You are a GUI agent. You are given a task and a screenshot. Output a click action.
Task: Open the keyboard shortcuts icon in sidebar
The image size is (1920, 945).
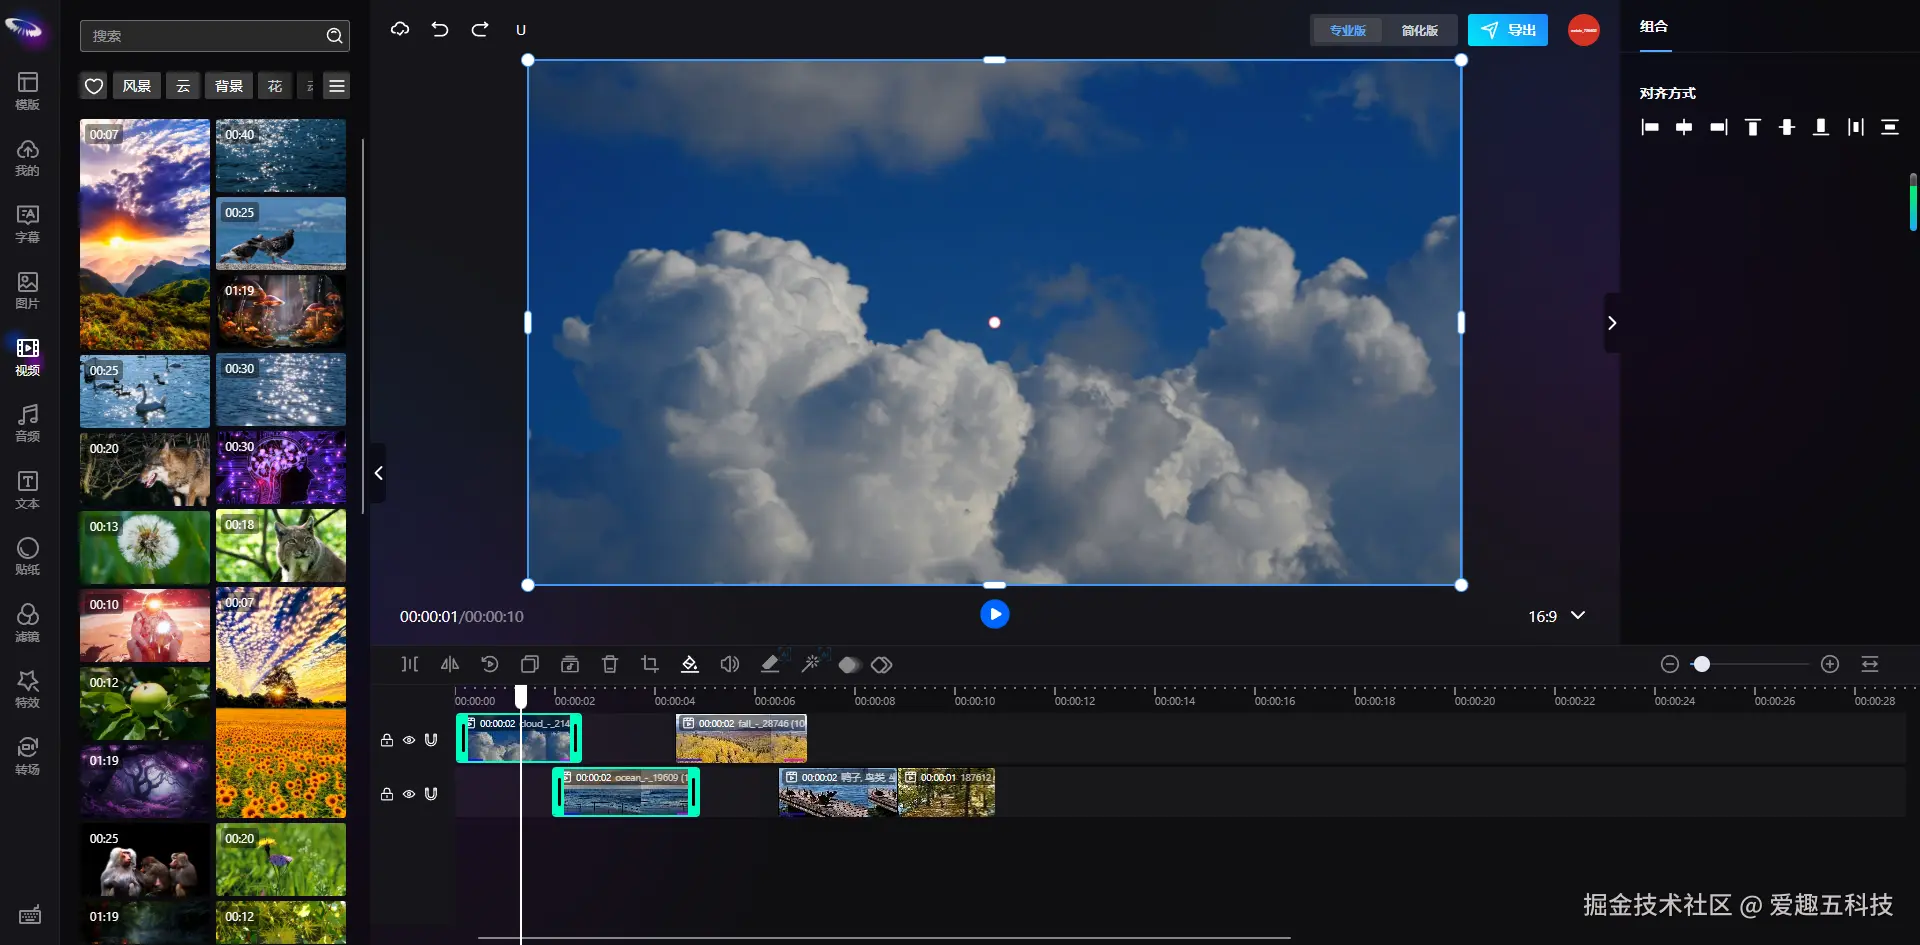[29, 915]
